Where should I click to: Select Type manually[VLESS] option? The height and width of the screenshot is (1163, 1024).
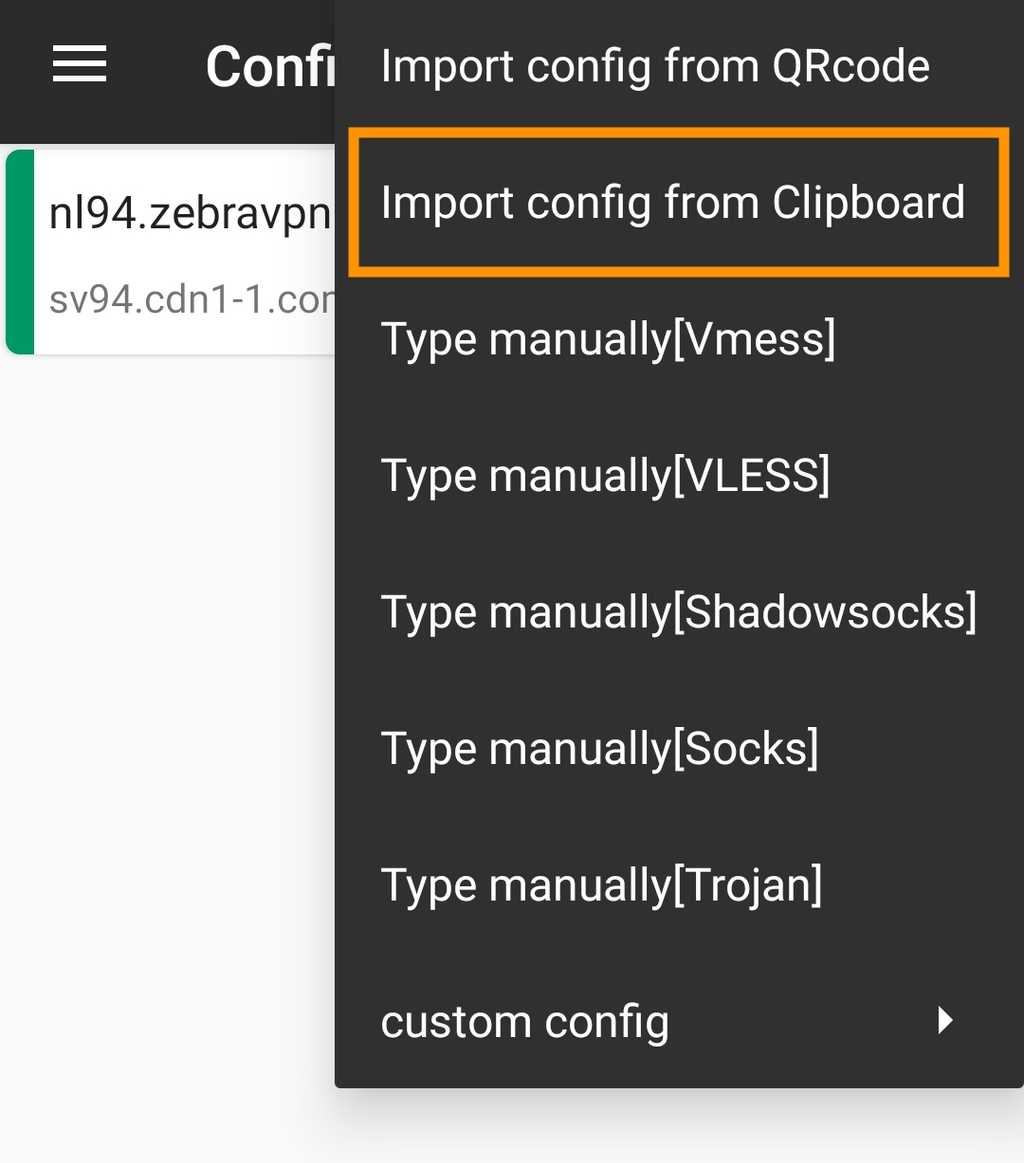point(604,474)
